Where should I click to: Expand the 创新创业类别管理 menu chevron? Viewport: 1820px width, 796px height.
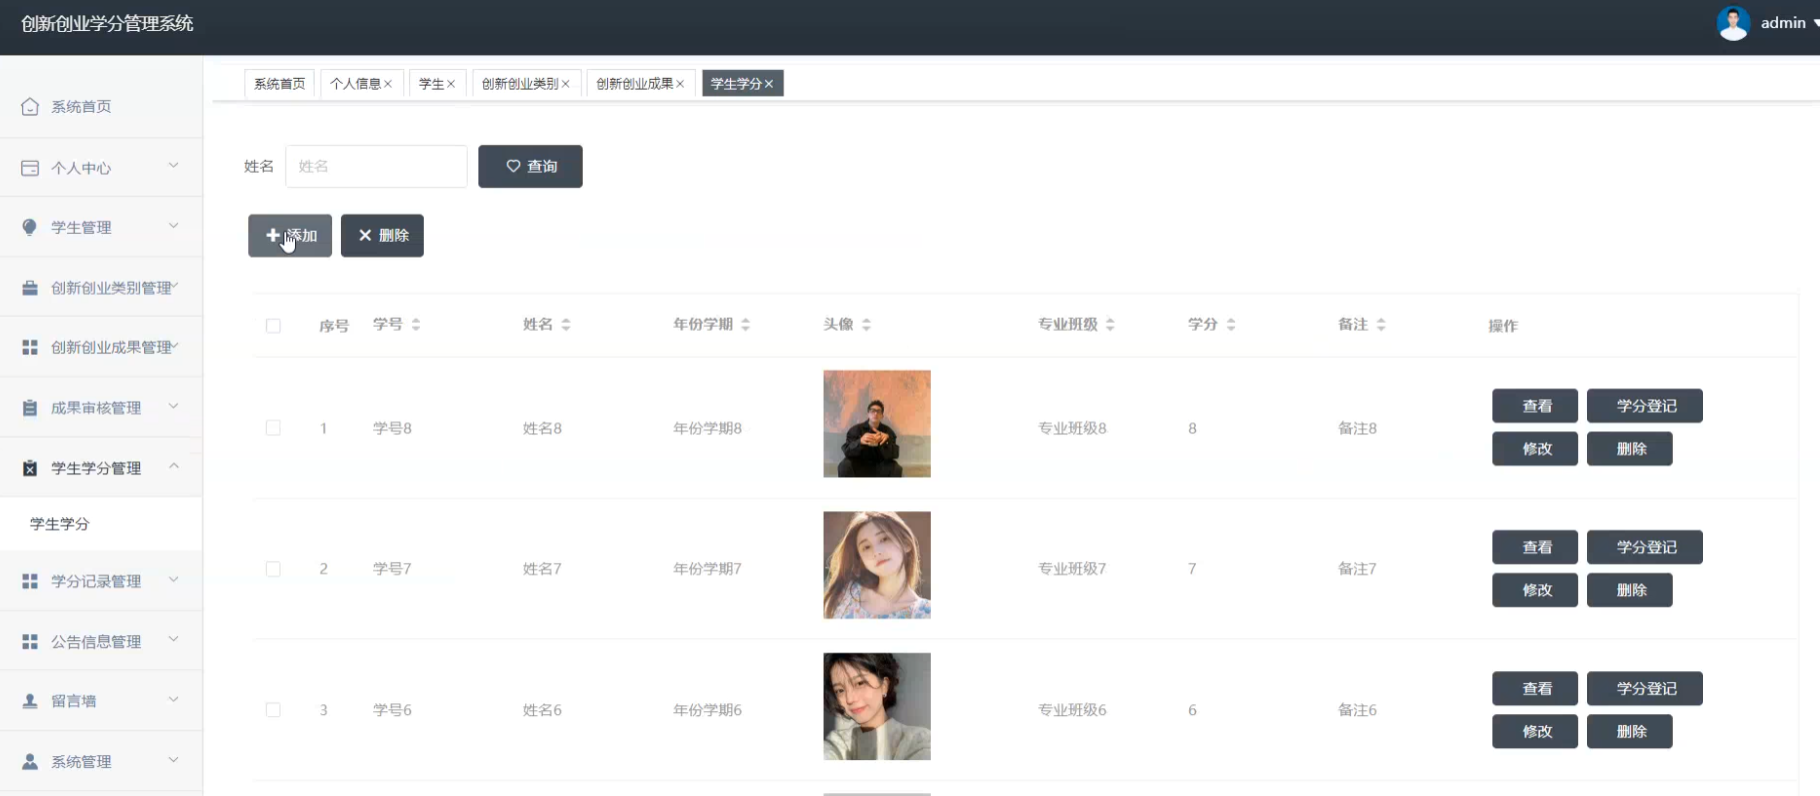pyautogui.click(x=175, y=286)
